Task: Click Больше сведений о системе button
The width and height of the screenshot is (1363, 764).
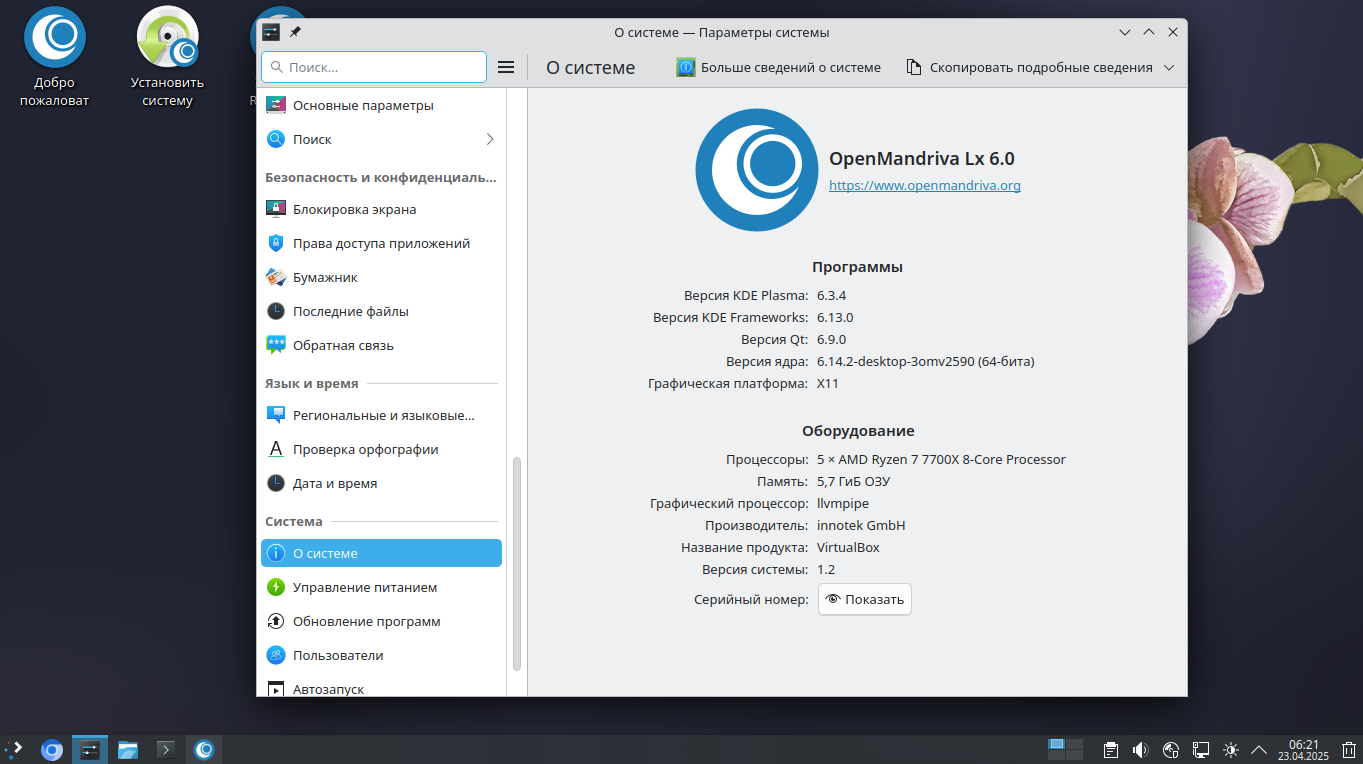Action: (x=779, y=67)
